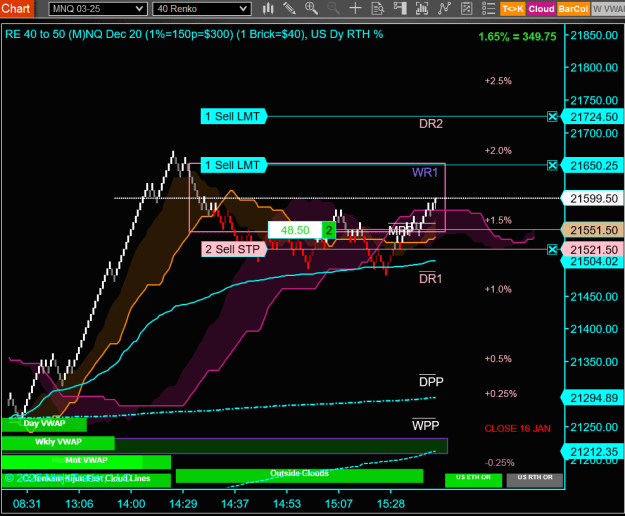Click the +2.0% level label
The height and width of the screenshot is (516, 625).
[498, 151]
